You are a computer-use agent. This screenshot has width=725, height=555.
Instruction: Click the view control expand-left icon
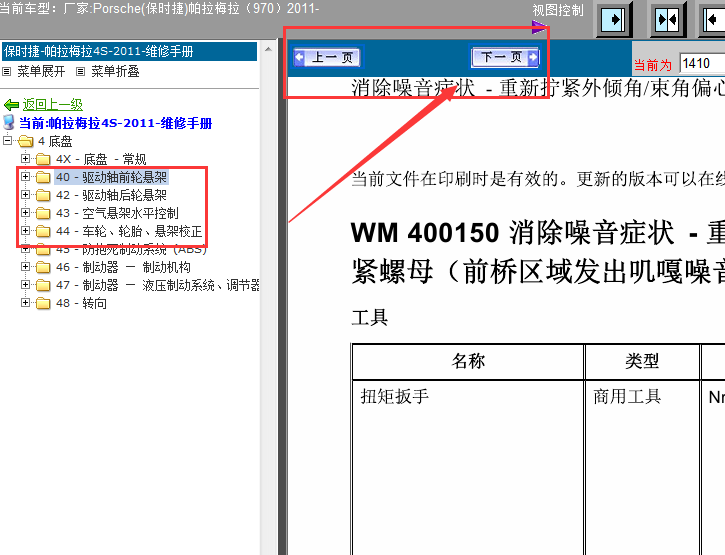coord(713,19)
